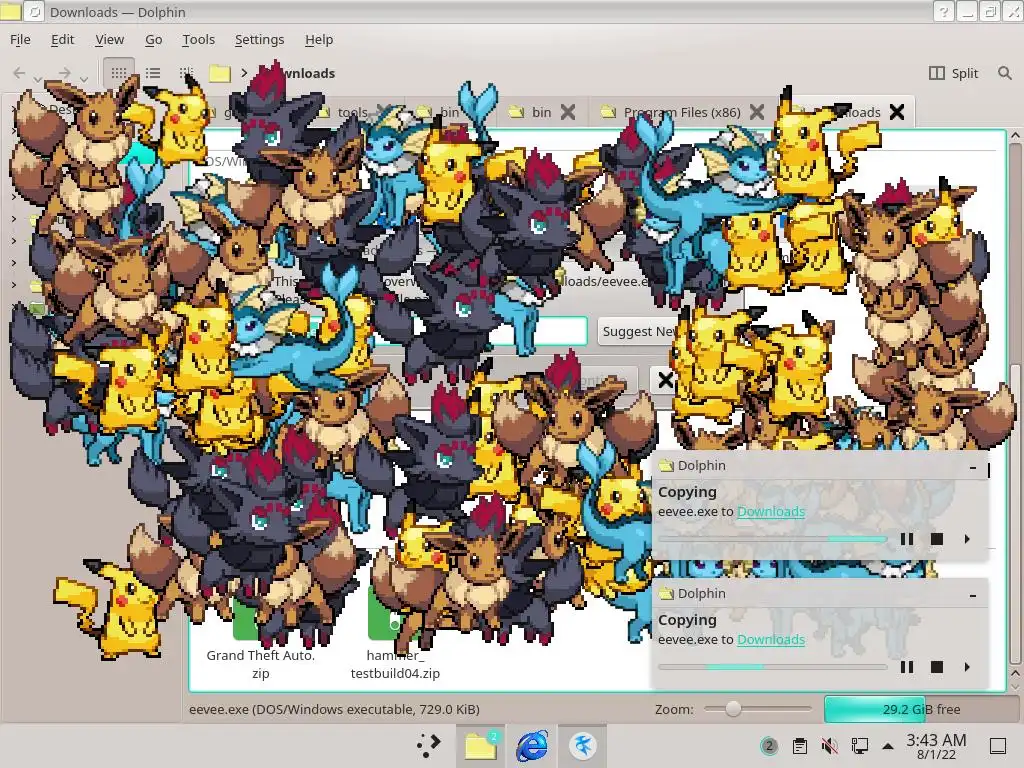1024x768 pixels.
Task: Click the upper copy job progress bar
Action: pyautogui.click(x=773, y=539)
